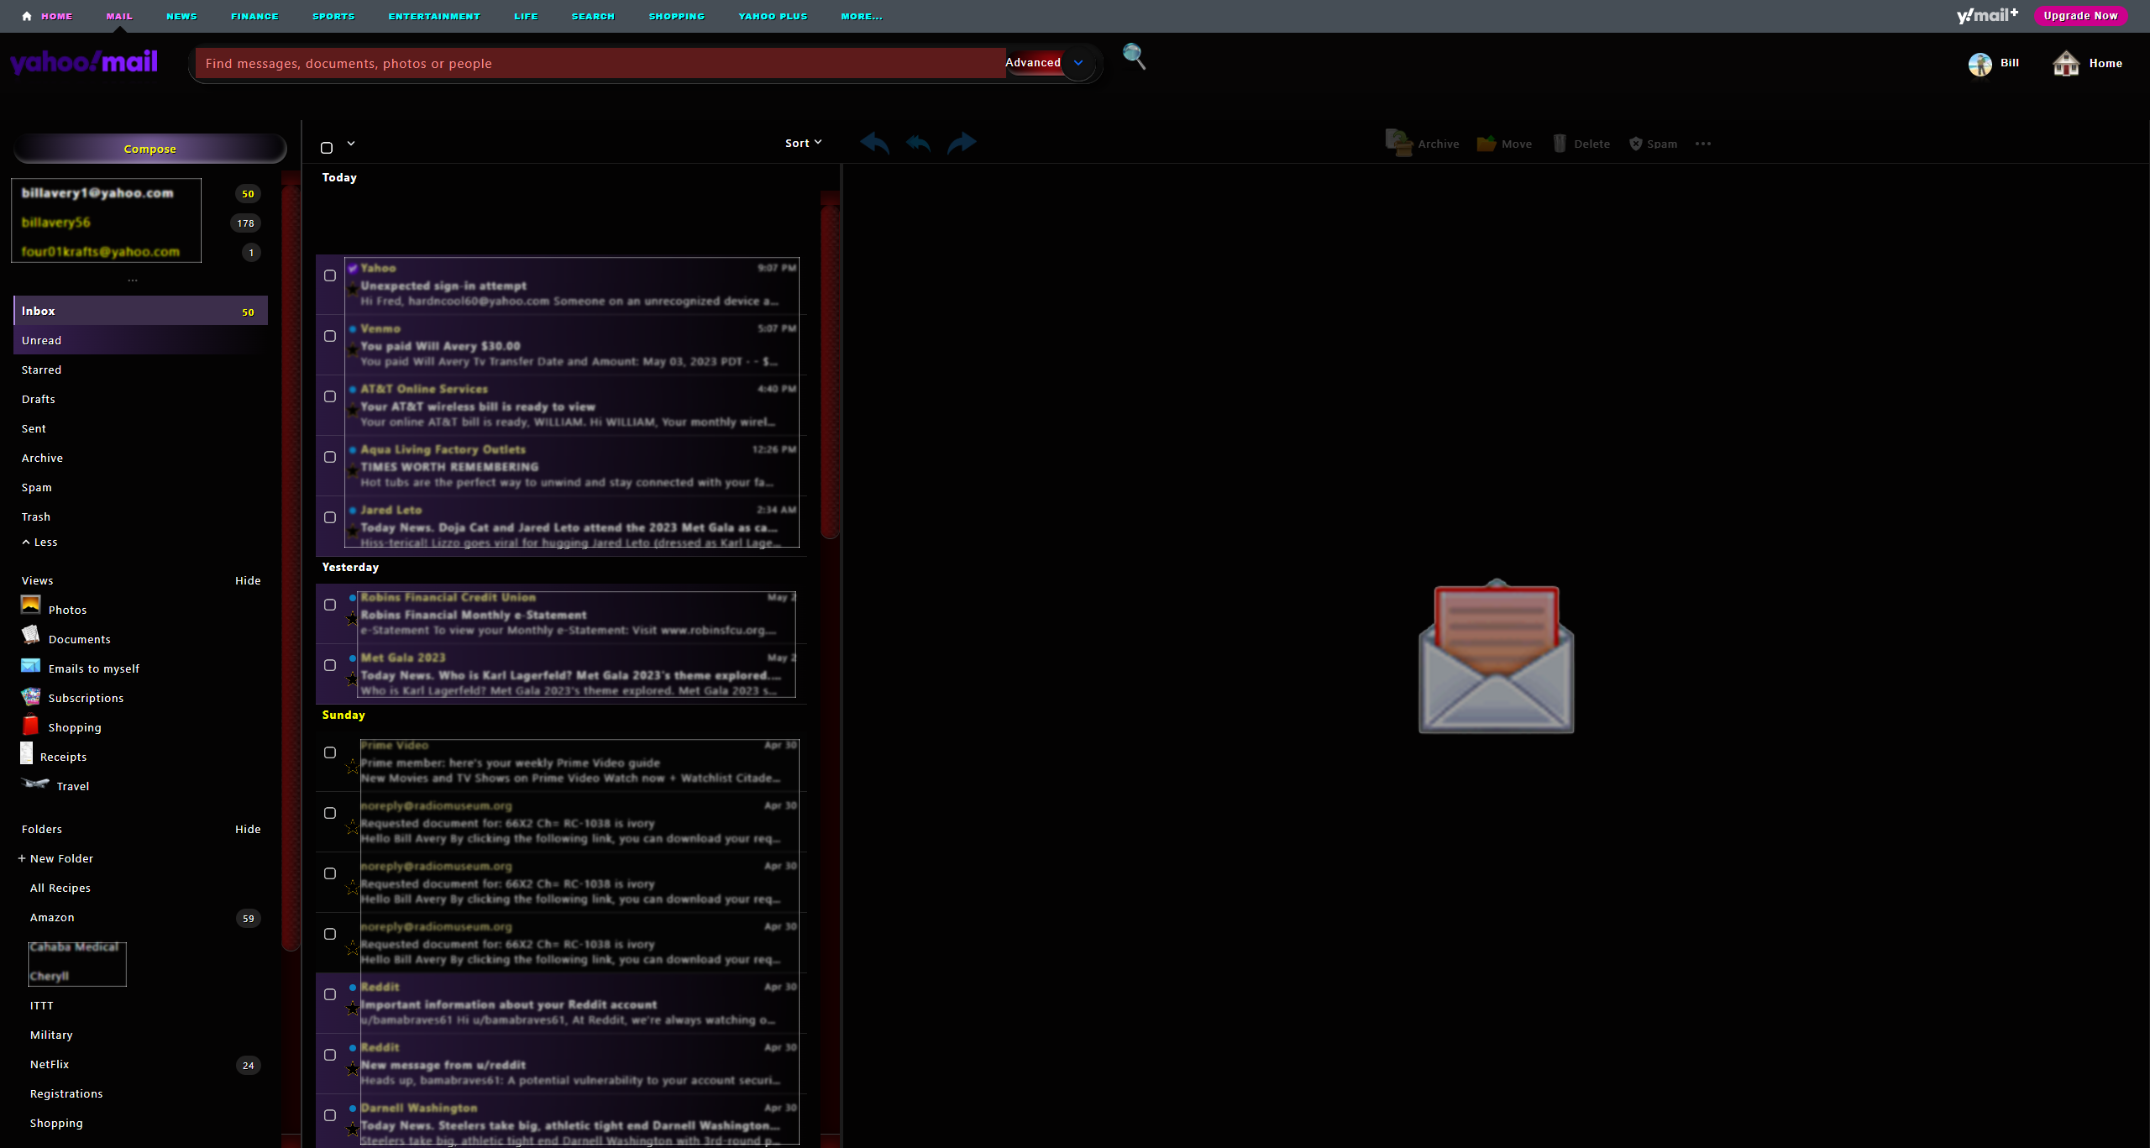Viewport: 2150px width, 1148px height.
Task: Click the Yahoo Mail logo
Action: coord(84,63)
